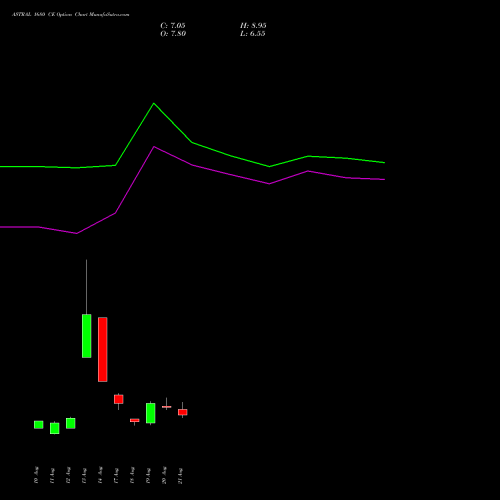Click the ASTRAL CE Options Chart title
Image resolution: width=500 pixels, height=500 pixels.
pos(70,15)
